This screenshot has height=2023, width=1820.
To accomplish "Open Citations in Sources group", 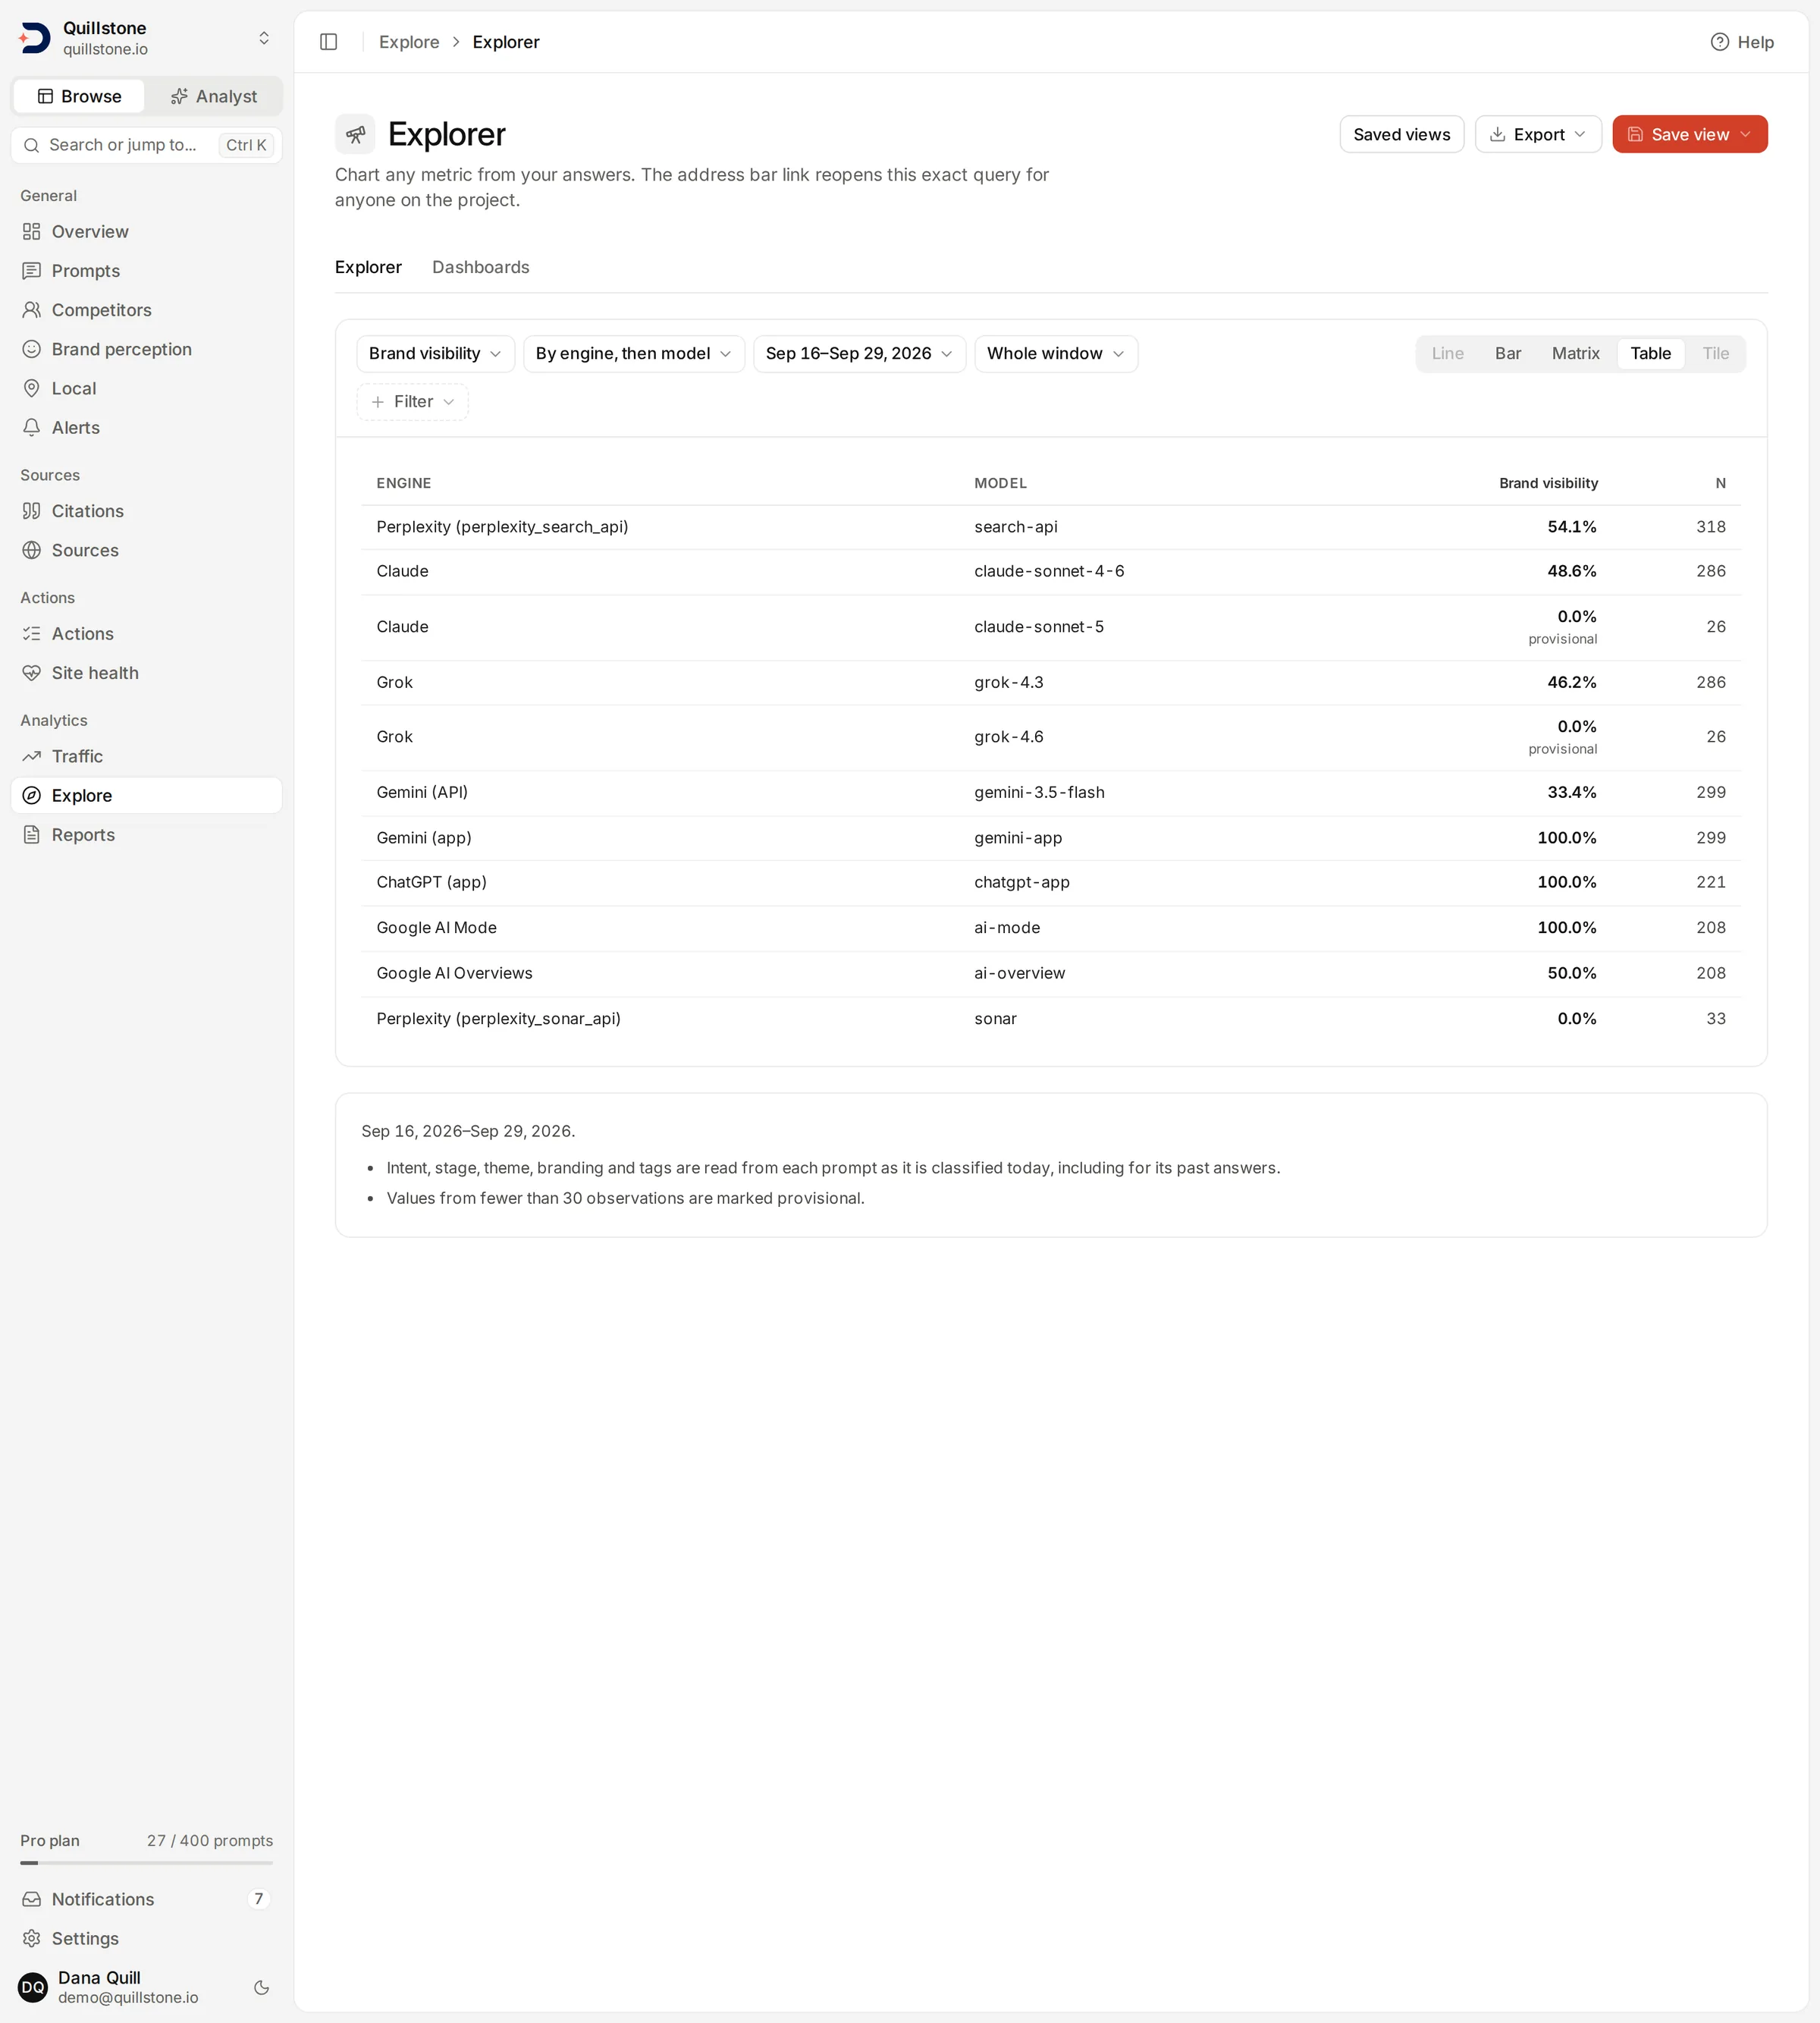I will tap(146, 511).
